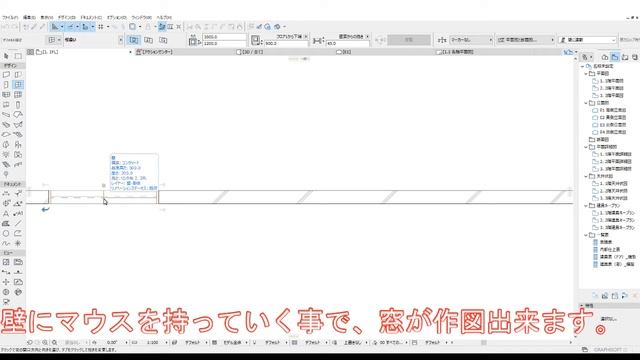
Task: Collapse the 立面図 folder in the navigator
Action: (586, 103)
